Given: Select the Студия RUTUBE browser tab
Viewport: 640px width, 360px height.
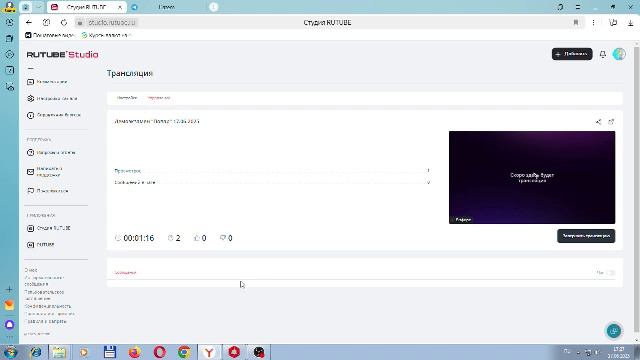Looking at the screenshot, I should pyautogui.click(x=87, y=7).
